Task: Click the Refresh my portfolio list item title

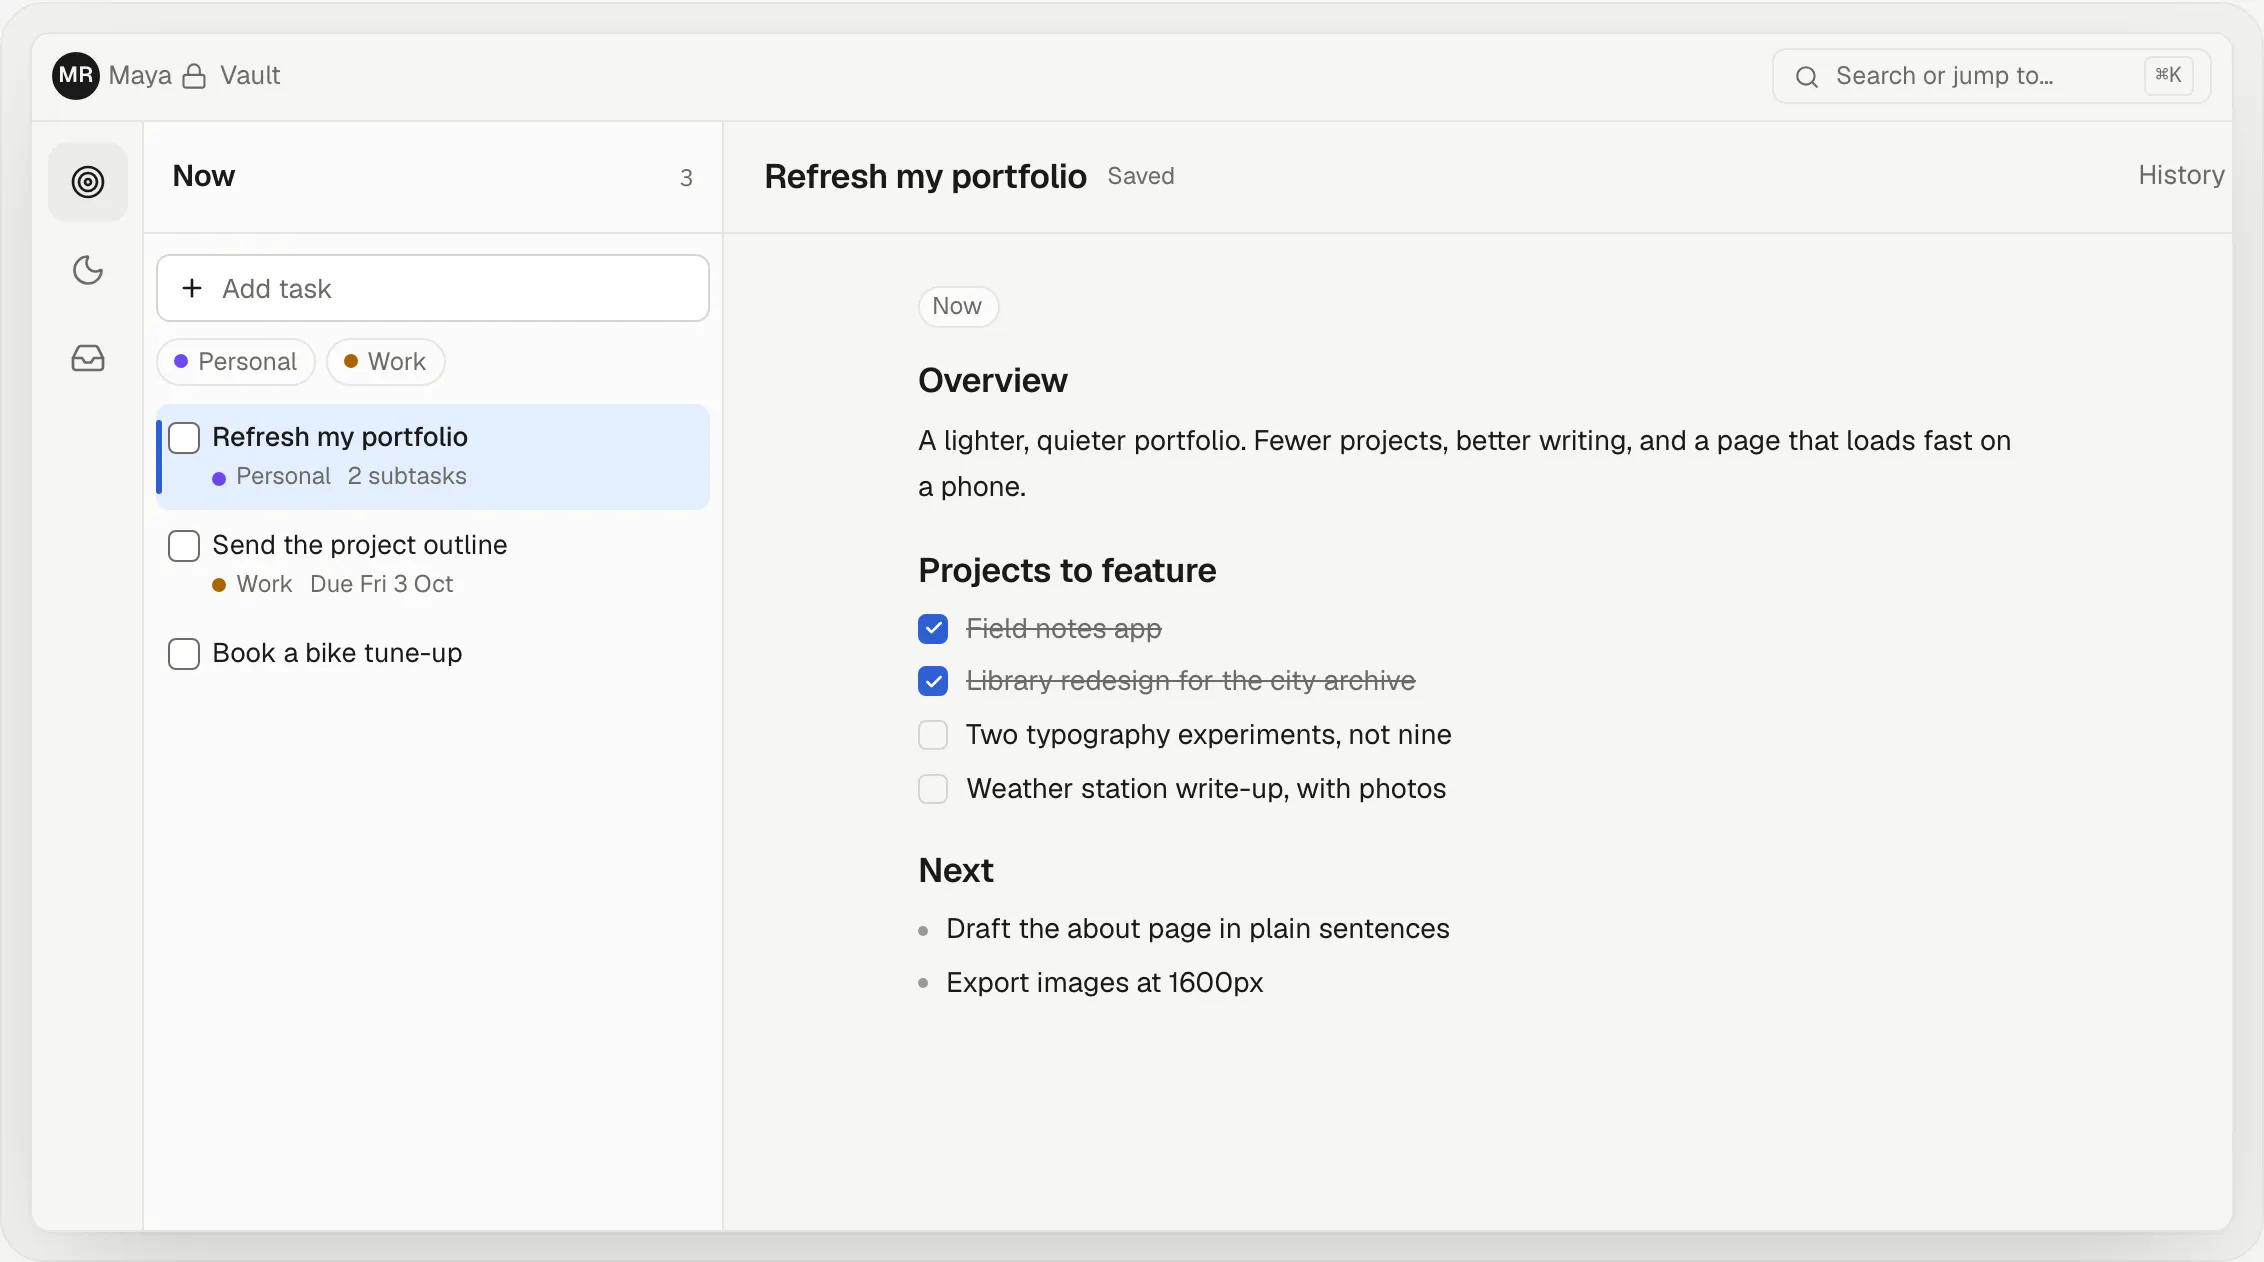Action: click(x=340, y=437)
